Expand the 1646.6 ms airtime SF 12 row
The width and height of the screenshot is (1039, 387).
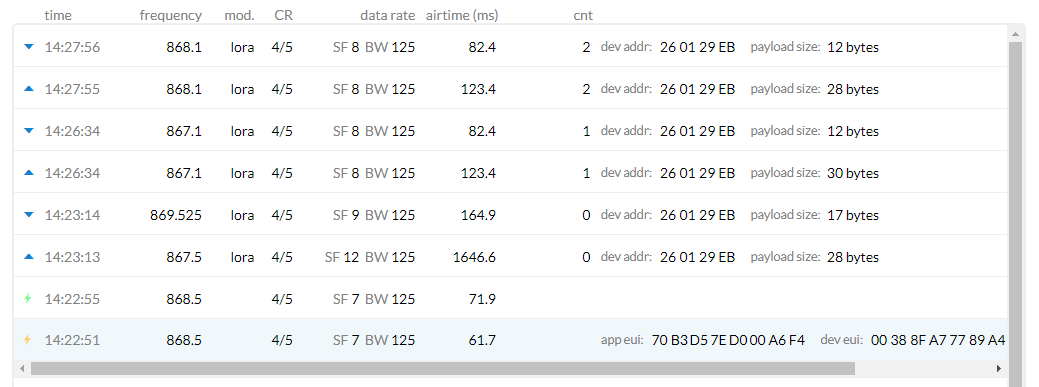pyautogui.click(x=510, y=256)
